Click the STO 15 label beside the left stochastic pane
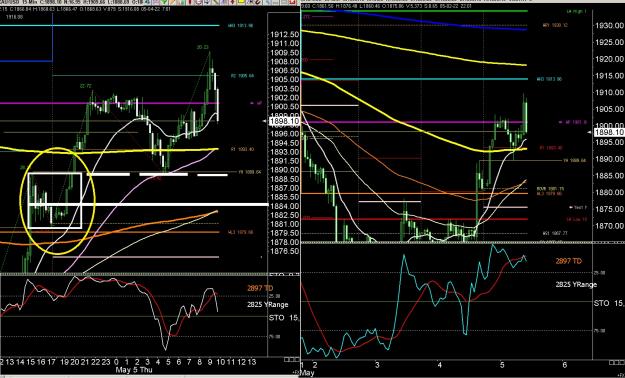The height and width of the screenshot is (378, 625). pyautogui.click(x=284, y=318)
